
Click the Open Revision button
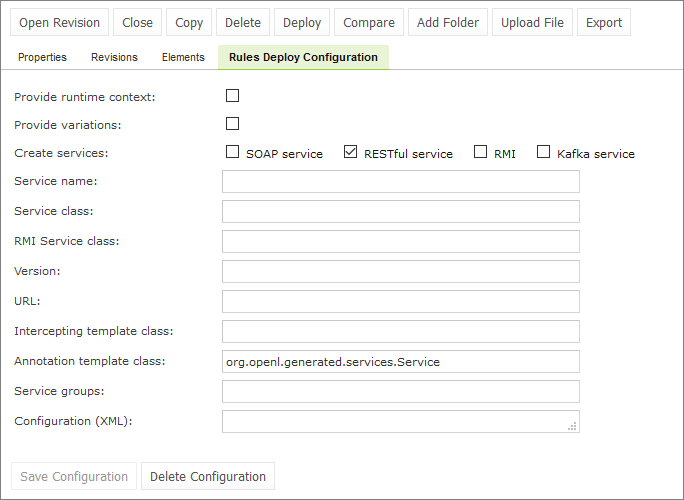click(x=60, y=23)
